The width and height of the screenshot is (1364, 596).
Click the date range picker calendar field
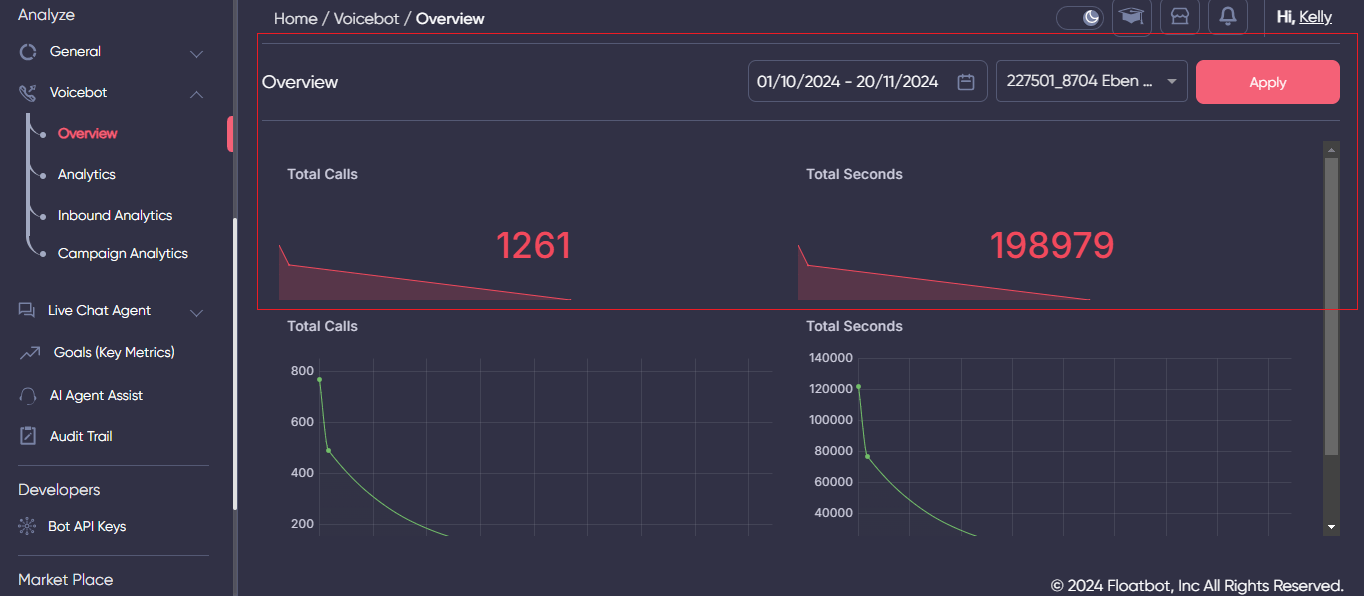(866, 81)
